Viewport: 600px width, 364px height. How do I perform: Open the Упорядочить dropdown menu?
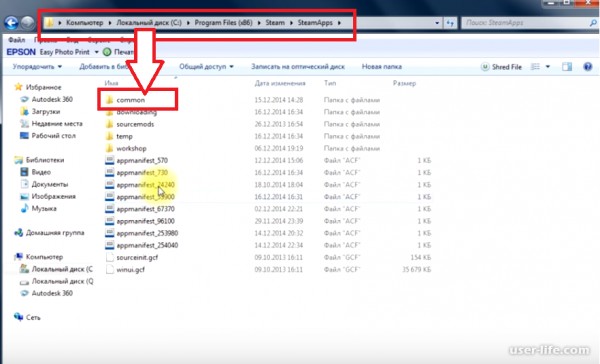pyautogui.click(x=37, y=67)
